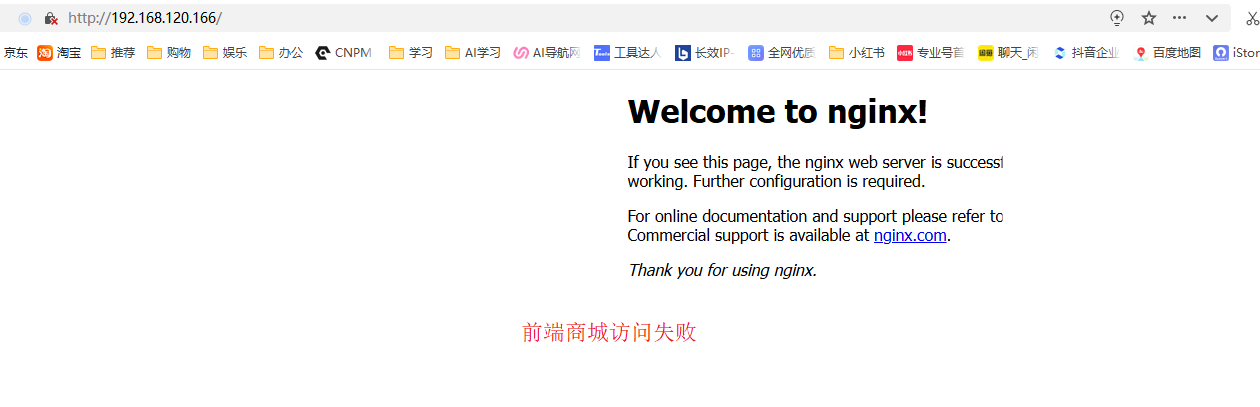Click the nginx.com link
1260x407 pixels.
(910, 236)
